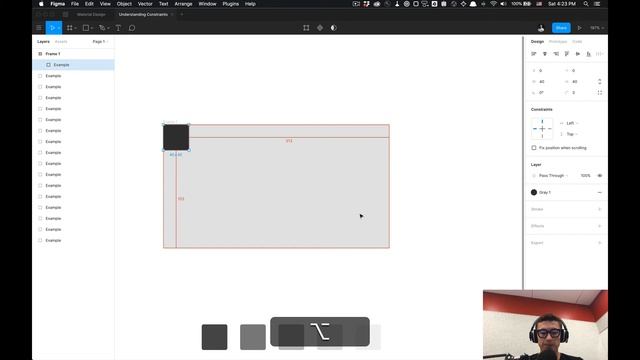Click the medium gray square below the frame

point(253,337)
